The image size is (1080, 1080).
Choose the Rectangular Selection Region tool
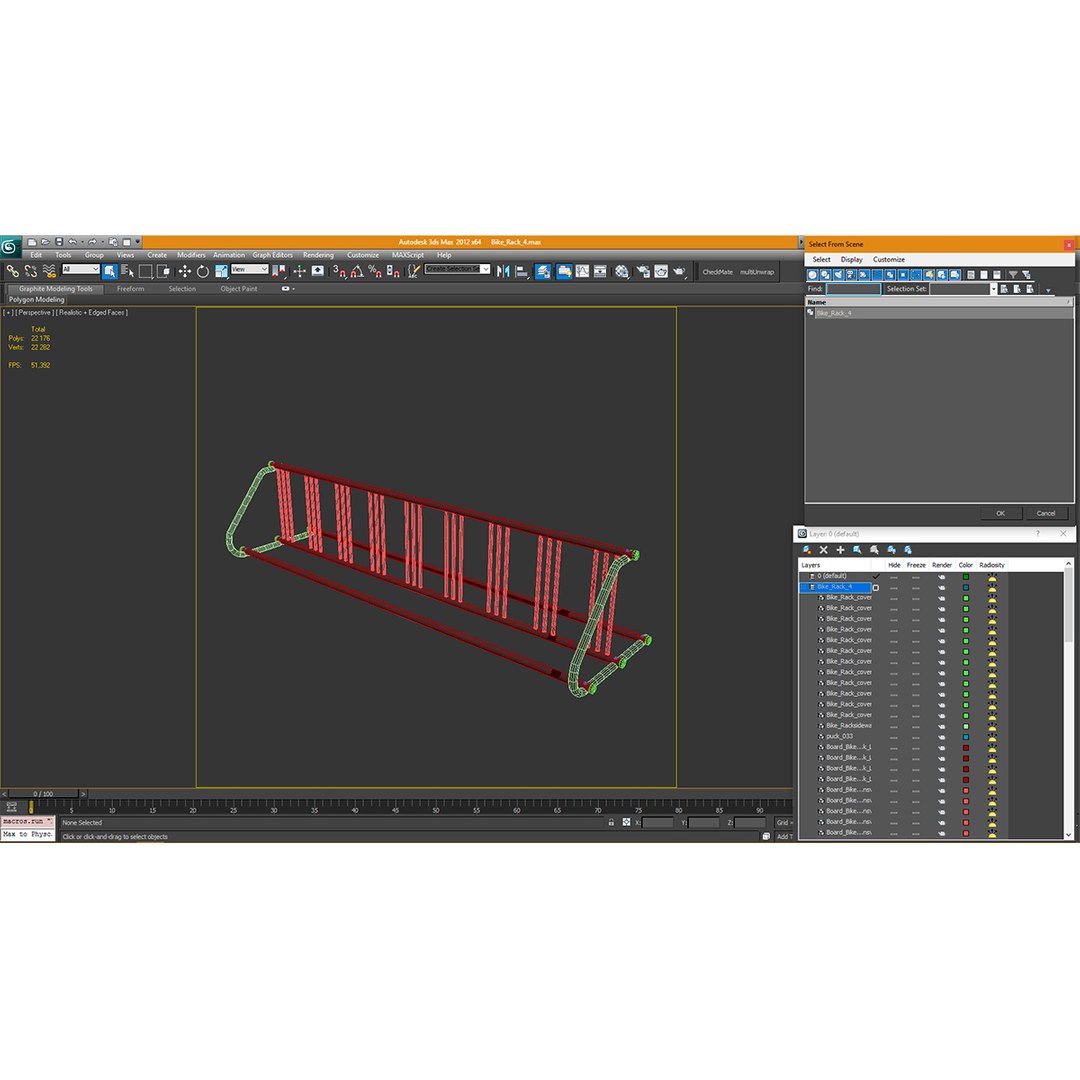coord(145,271)
